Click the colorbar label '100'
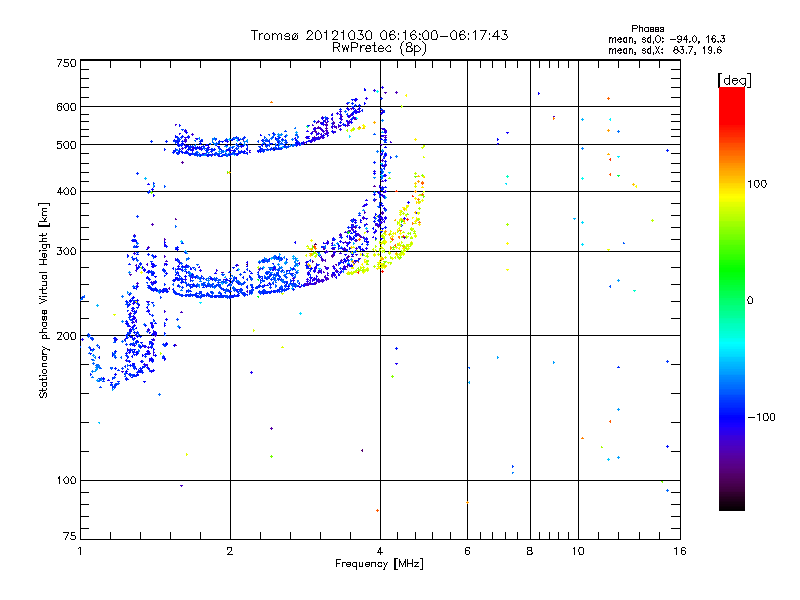 tap(757, 184)
